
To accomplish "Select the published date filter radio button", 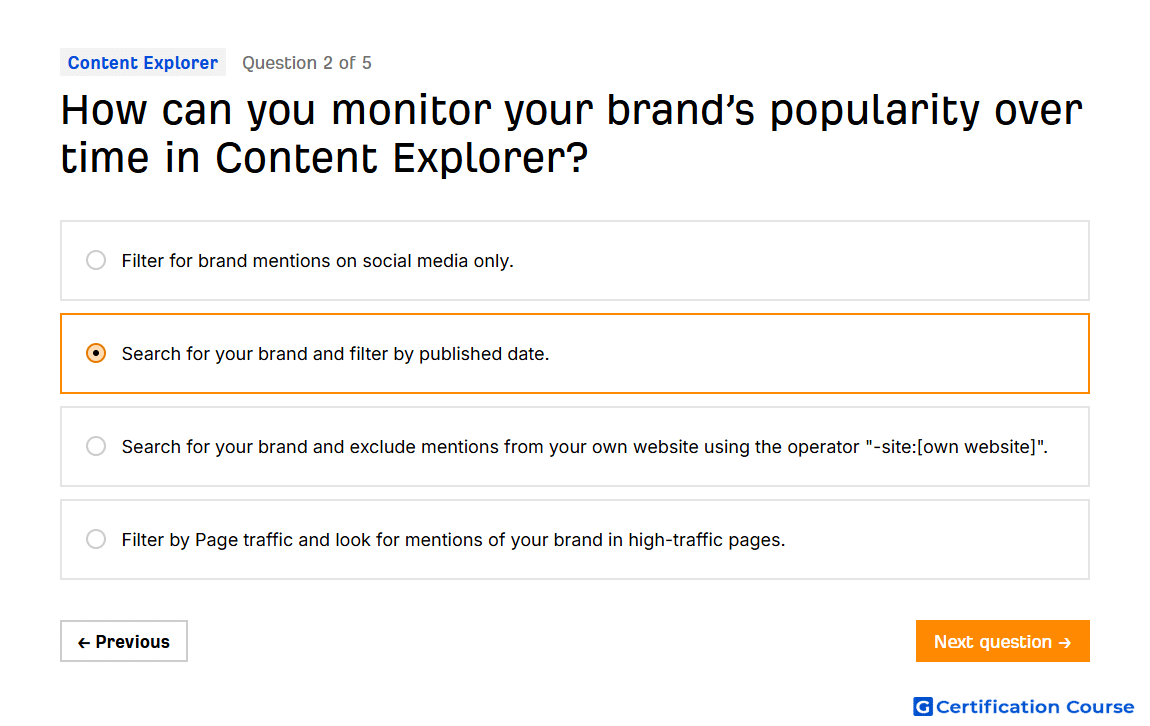I will pos(96,353).
